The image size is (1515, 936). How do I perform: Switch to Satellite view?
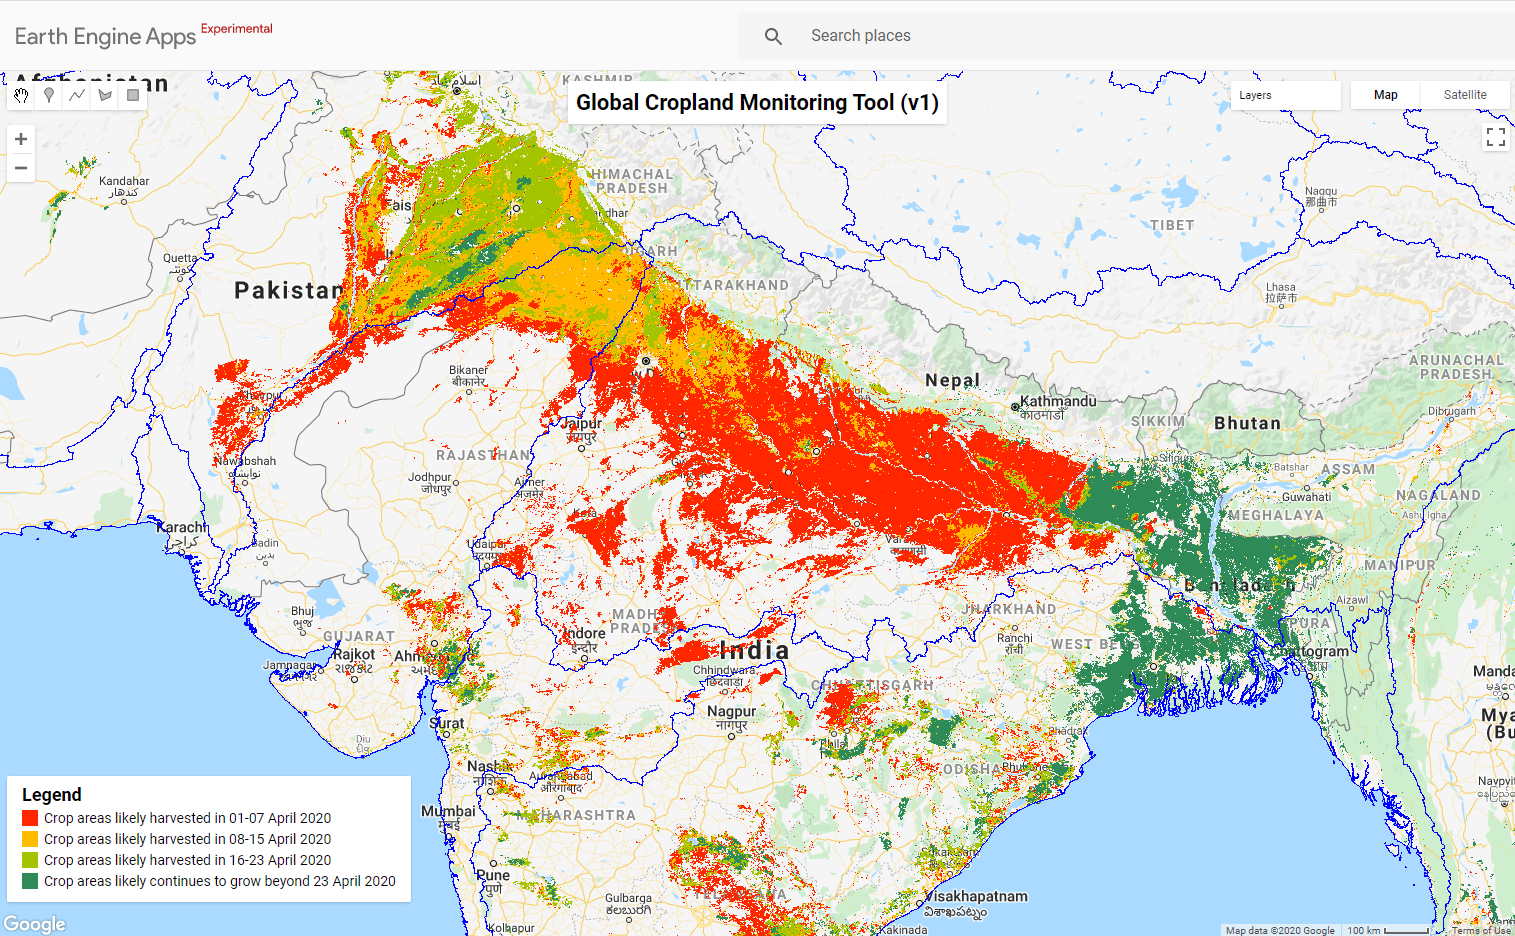pos(1464,94)
